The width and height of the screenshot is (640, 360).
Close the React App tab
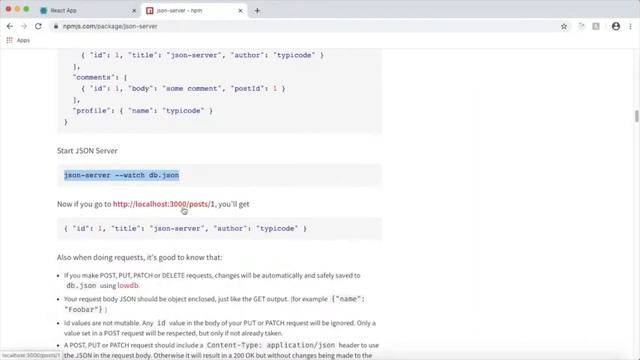coord(134,11)
